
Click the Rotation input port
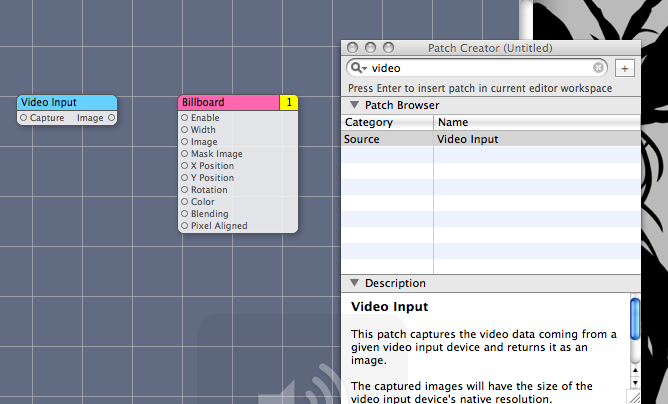click(x=184, y=190)
